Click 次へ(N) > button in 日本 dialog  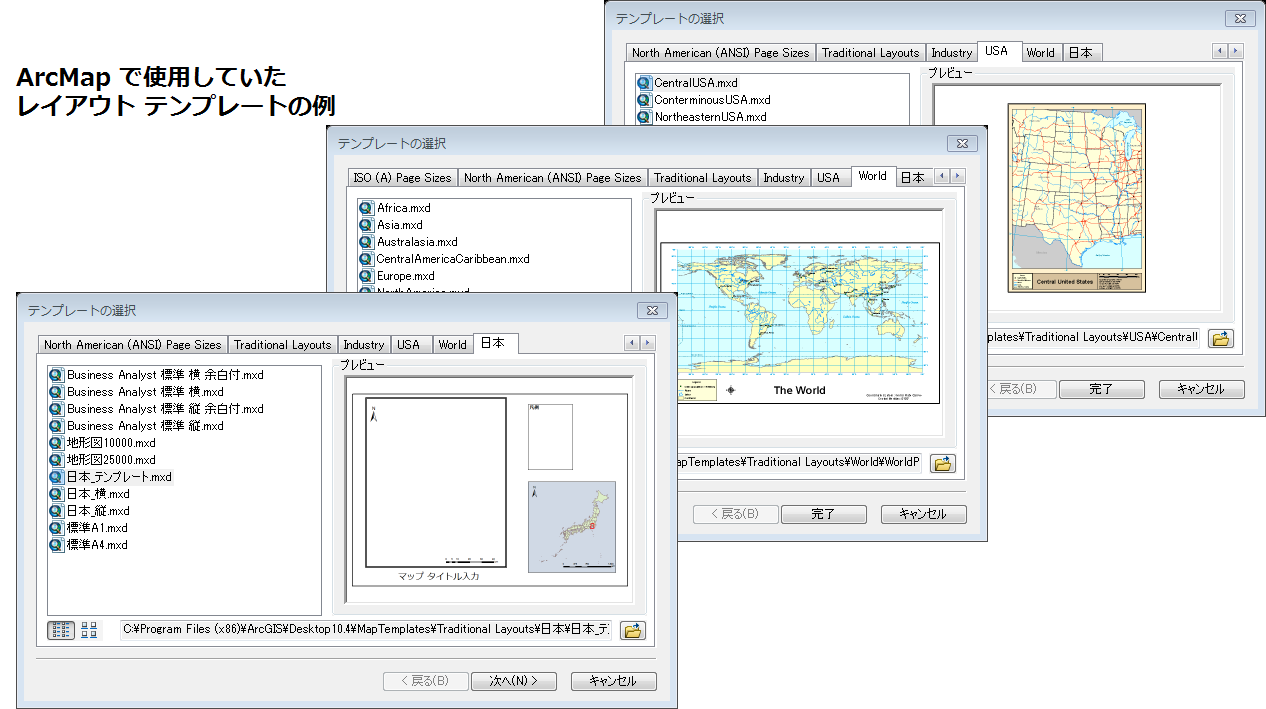coord(513,681)
